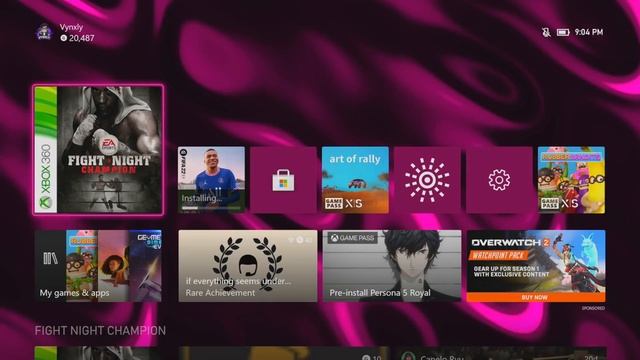
Task: Open the sunburst target icon tile
Action: point(427,180)
